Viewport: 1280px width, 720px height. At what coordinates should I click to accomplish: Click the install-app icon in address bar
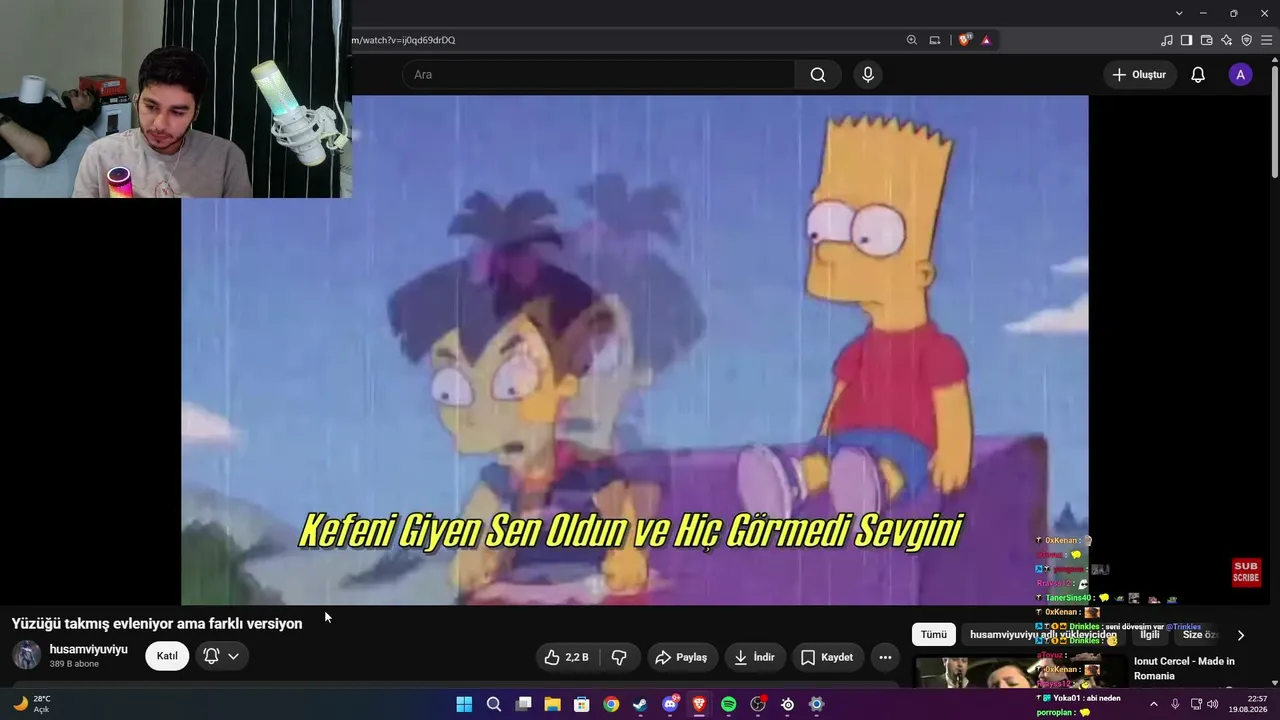coord(935,40)
